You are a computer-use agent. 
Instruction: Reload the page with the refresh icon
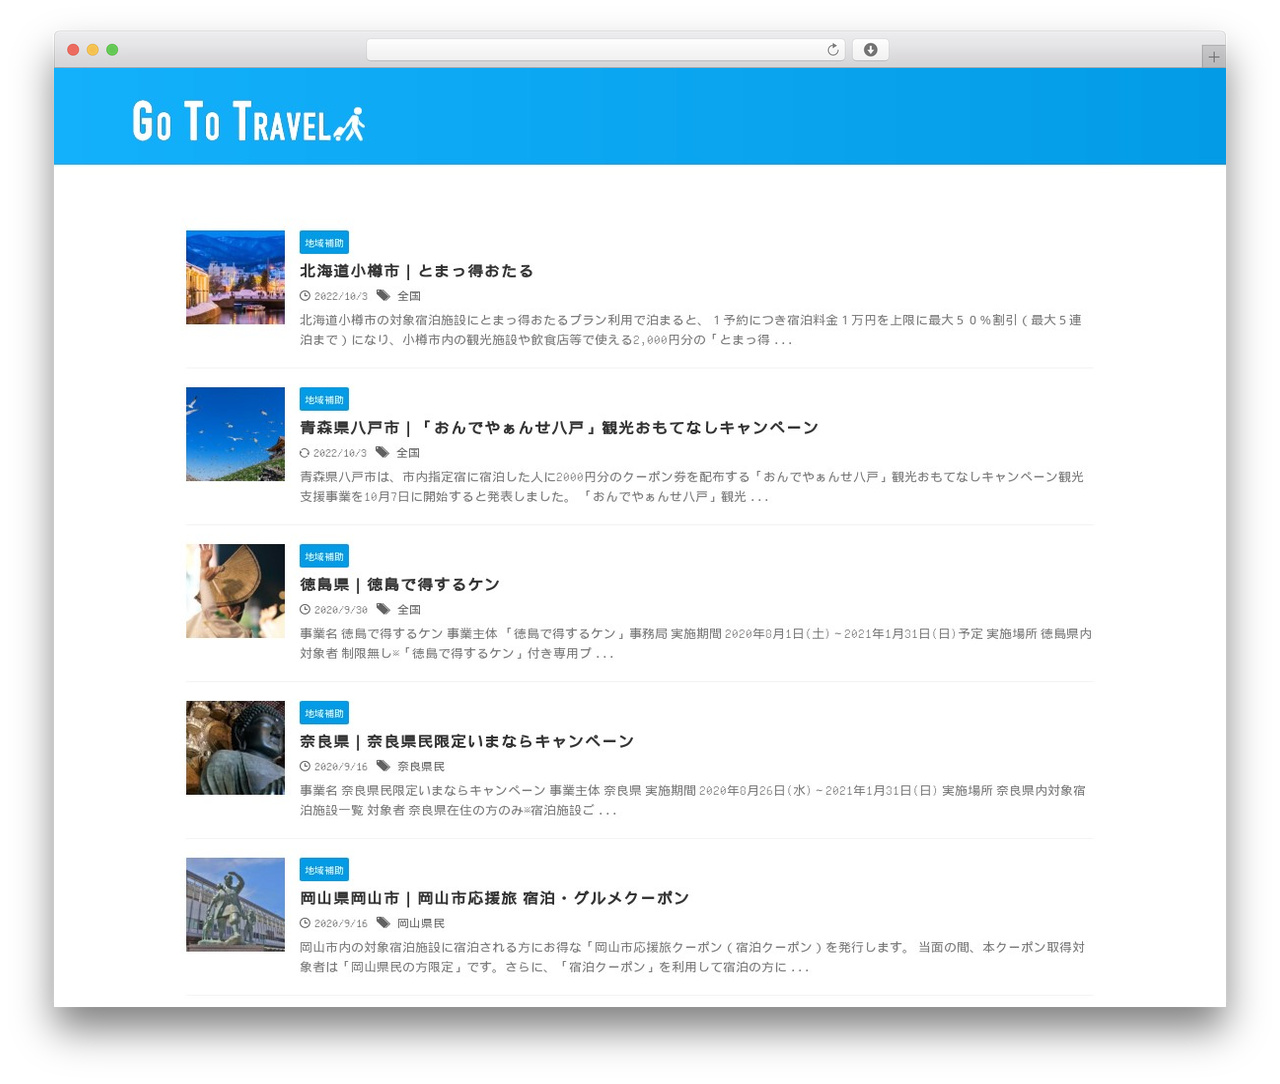point(832,50)
